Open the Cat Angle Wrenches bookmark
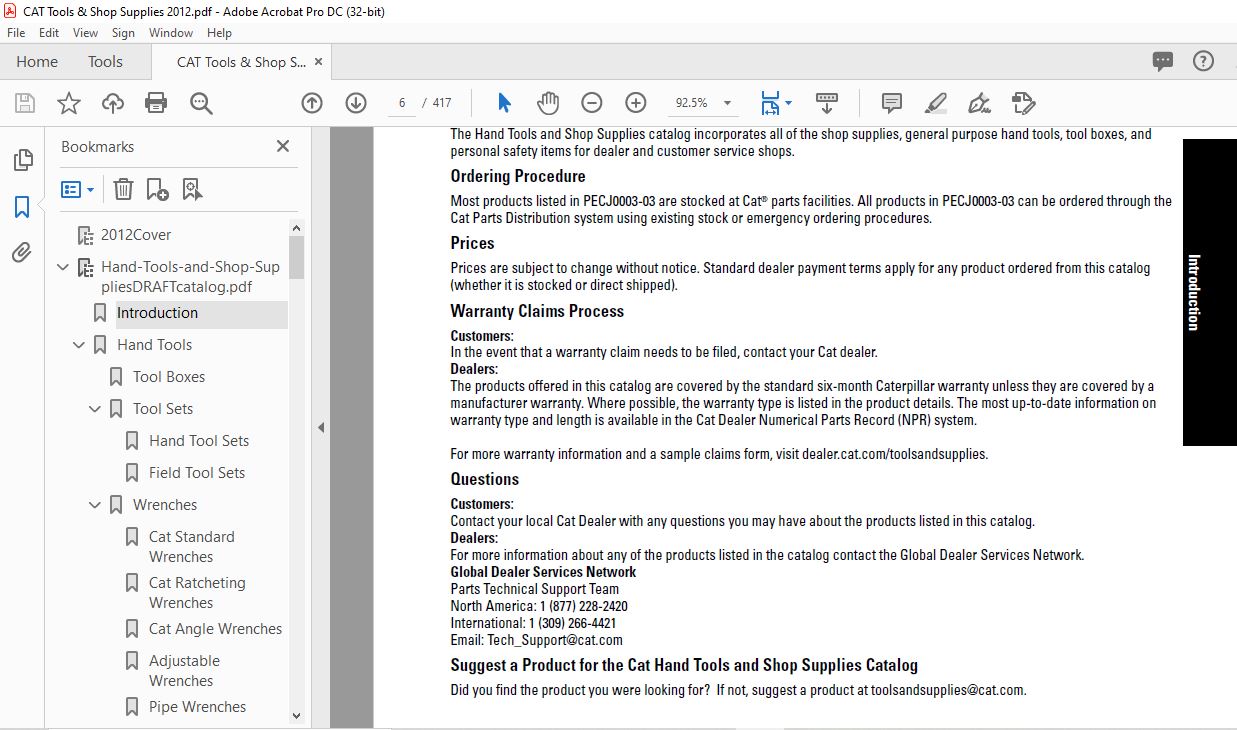This screenshot has width=1237, height=730. point(215,629)
